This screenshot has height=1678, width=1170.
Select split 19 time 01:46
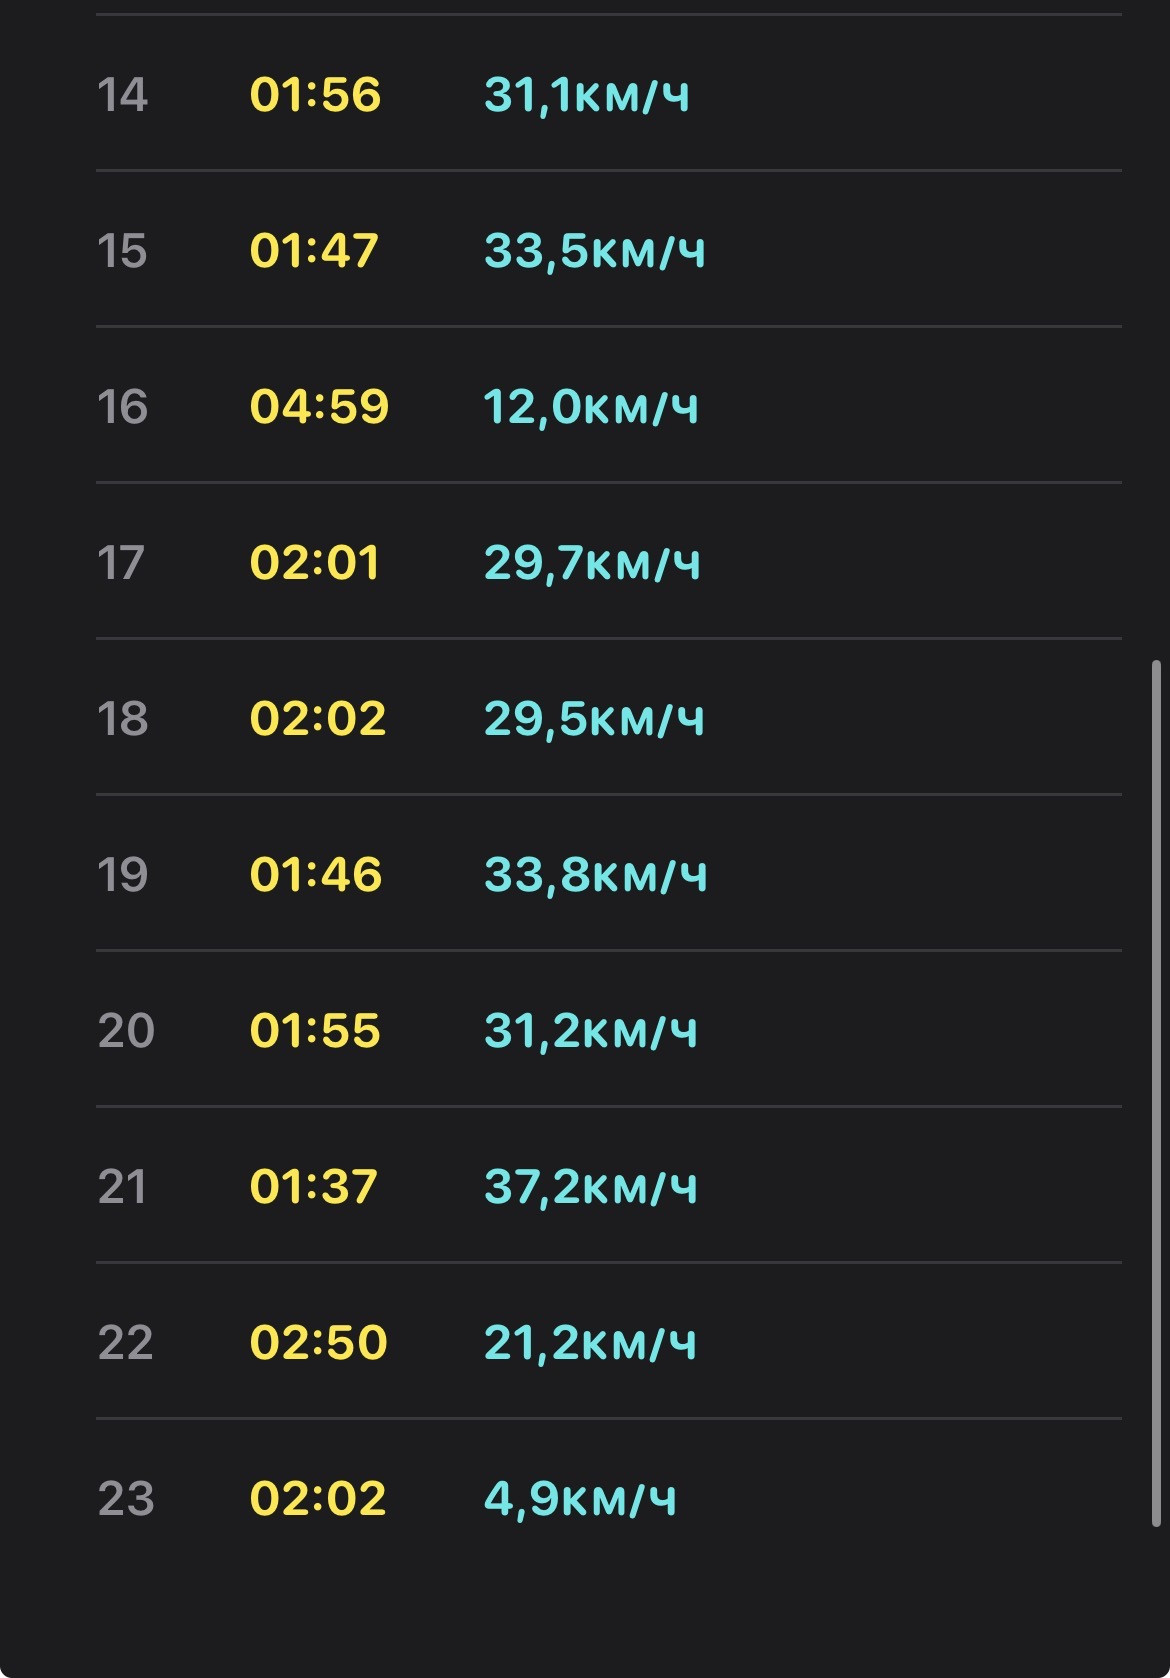point(316,875)
